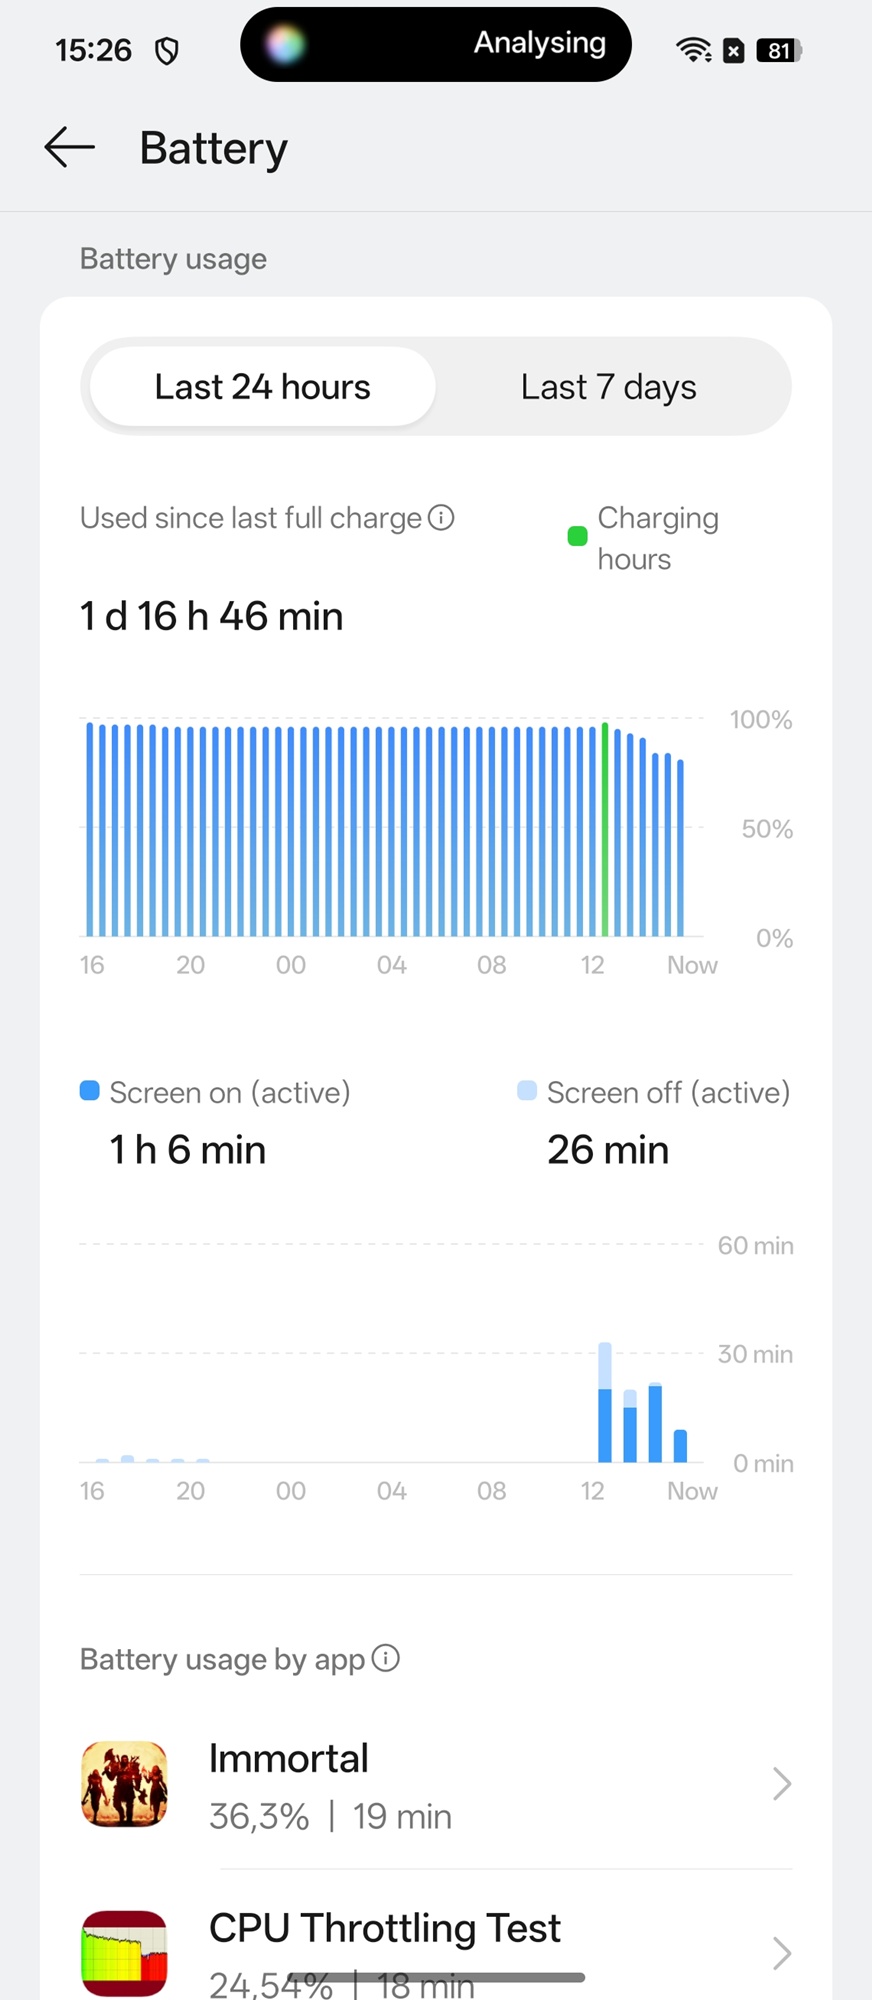Tap the CPU Throttling Test app icon
Screen dimensions: 872x2000
(x=124, y=1952)
